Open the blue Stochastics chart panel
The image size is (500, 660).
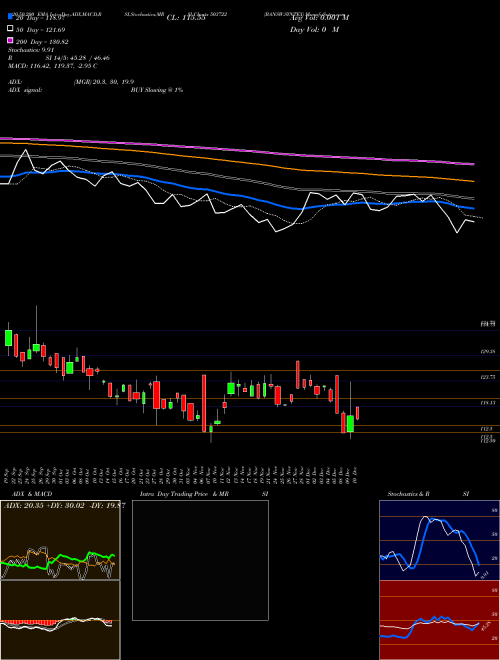click(439, 540)
